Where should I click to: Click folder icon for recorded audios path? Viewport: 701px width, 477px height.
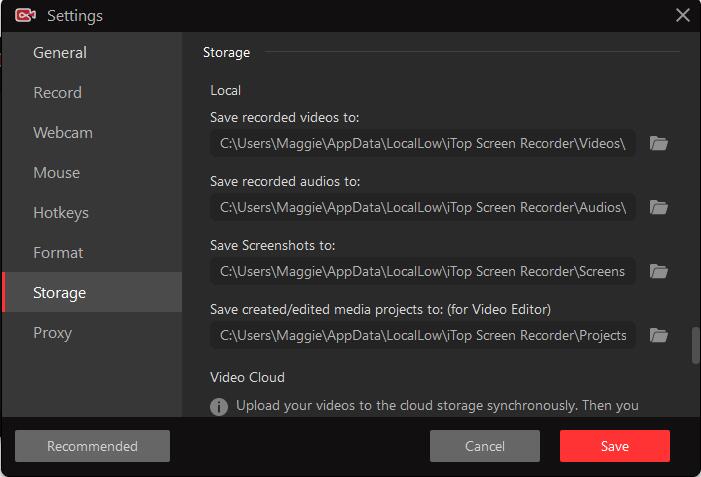658,207
